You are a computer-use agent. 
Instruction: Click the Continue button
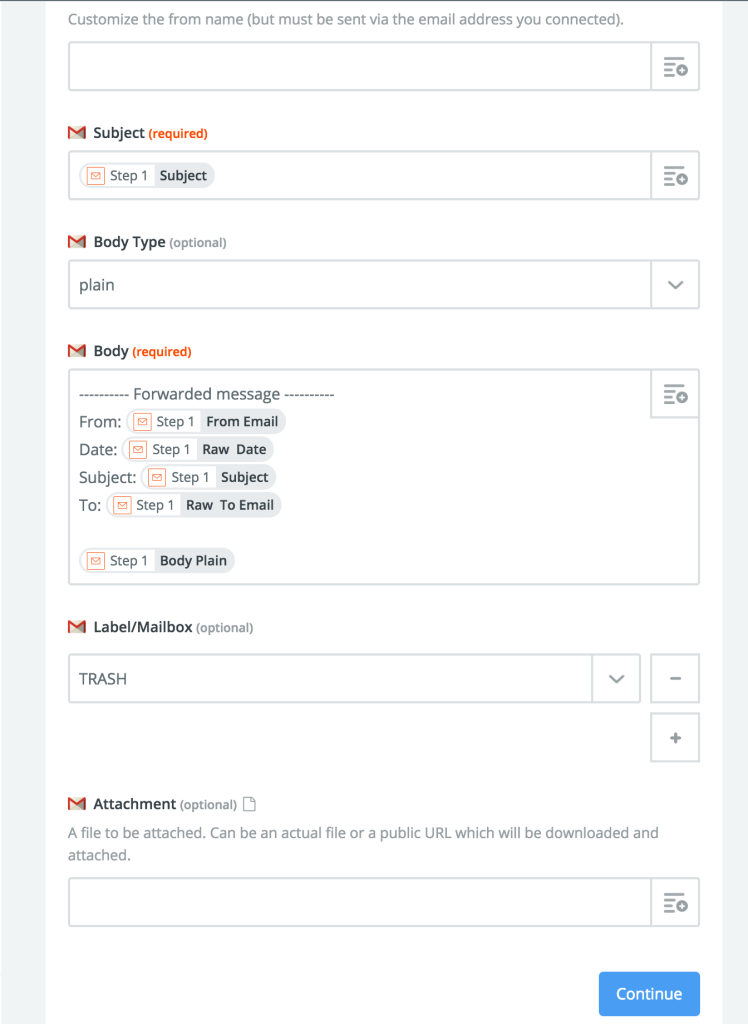tap(649, 994)
